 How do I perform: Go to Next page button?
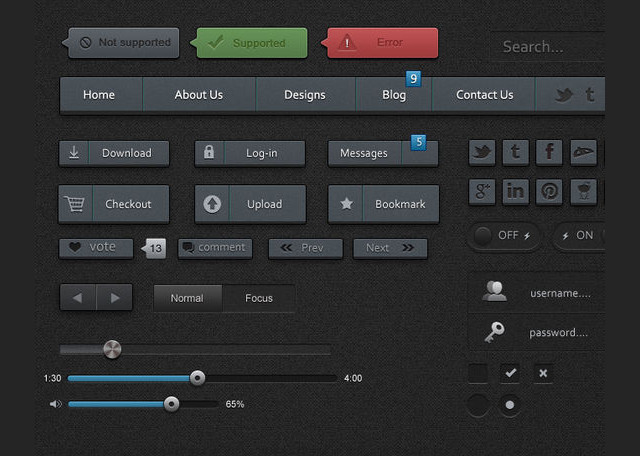tap(390, 249)
